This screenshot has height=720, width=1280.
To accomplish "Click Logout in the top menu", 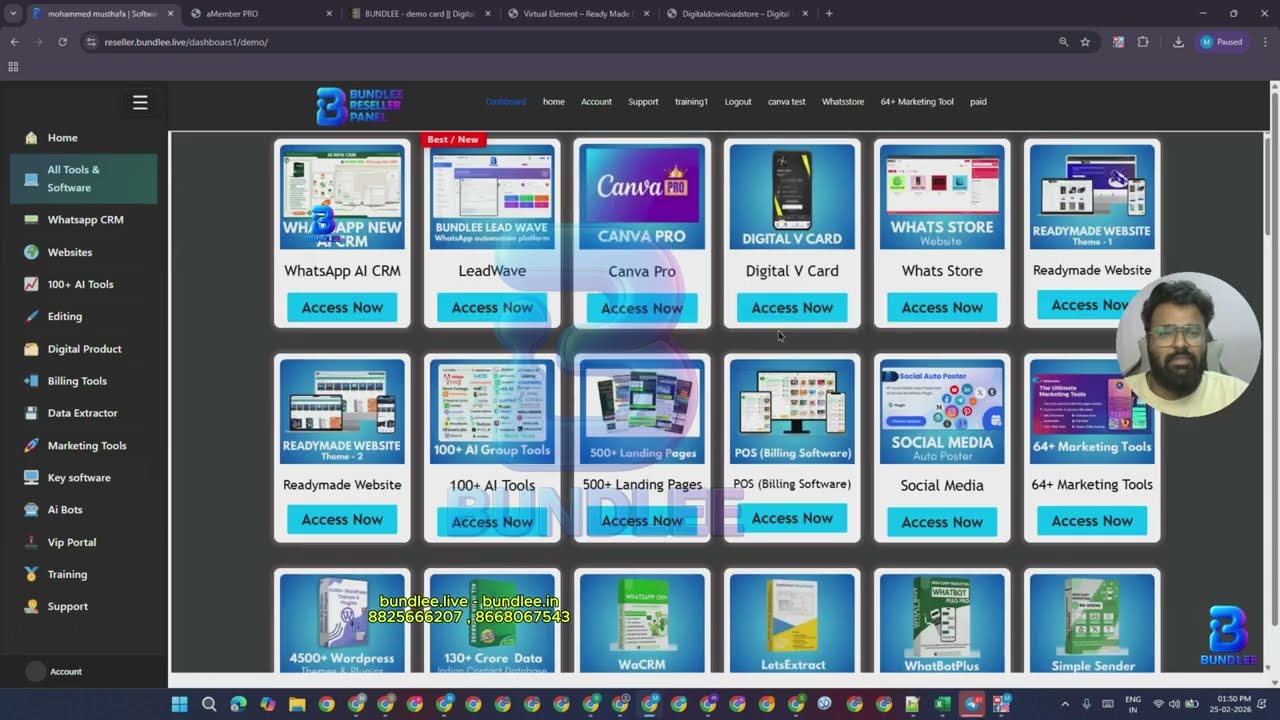I will pyautogui.click(x=738, y=102).
